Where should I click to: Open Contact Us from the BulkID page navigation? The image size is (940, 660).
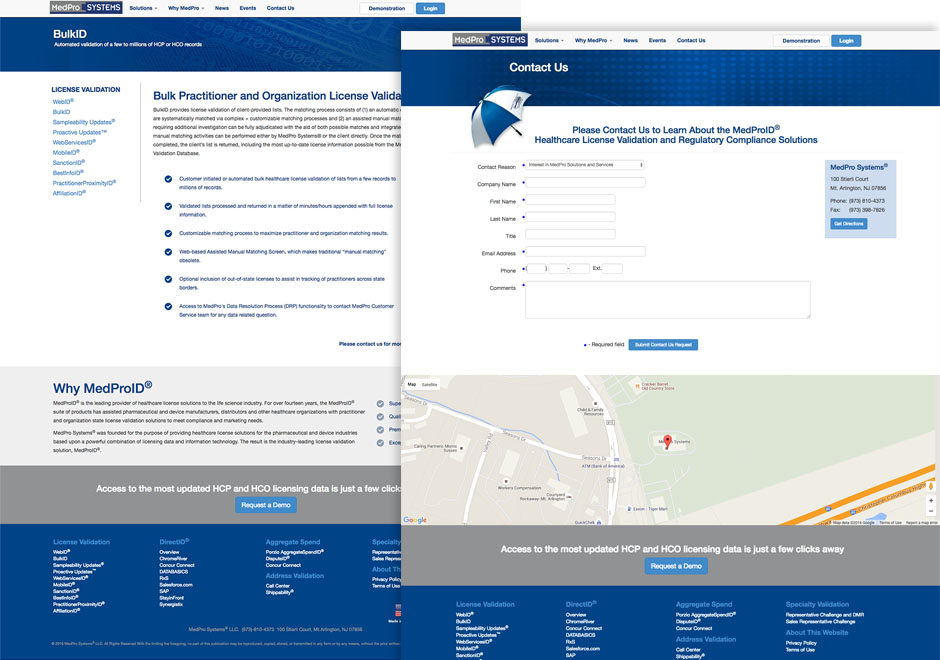point(280,8)
